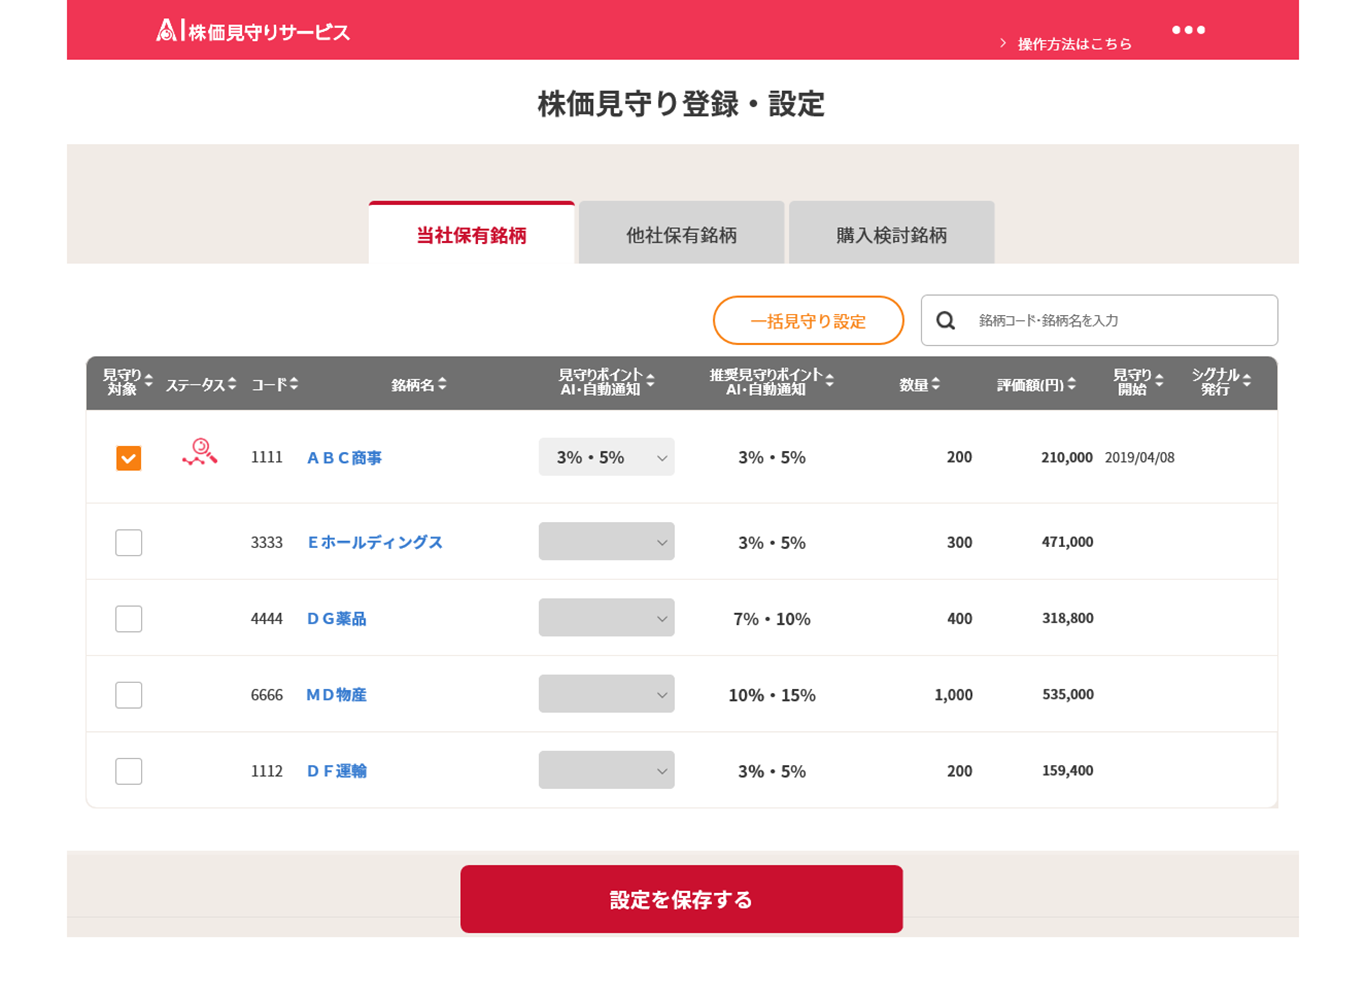Check the MD物産 watch checkbox

tap(129, 694)
